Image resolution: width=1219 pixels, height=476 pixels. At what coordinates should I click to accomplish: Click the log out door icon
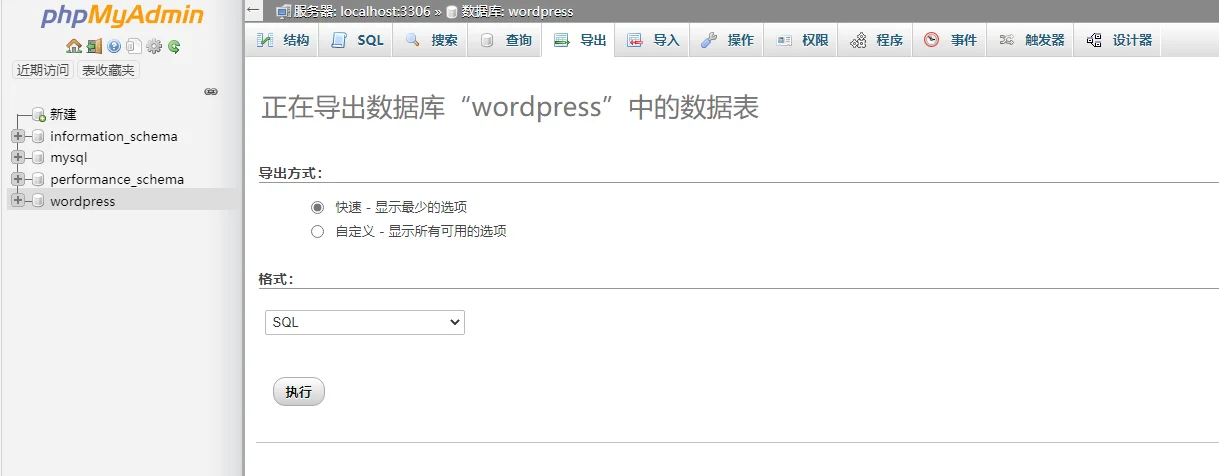coord(94,46)
